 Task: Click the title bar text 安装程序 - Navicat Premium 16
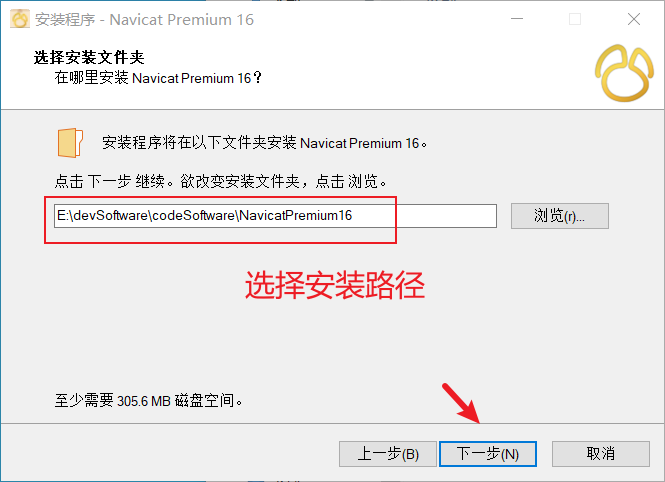(144, 20)
